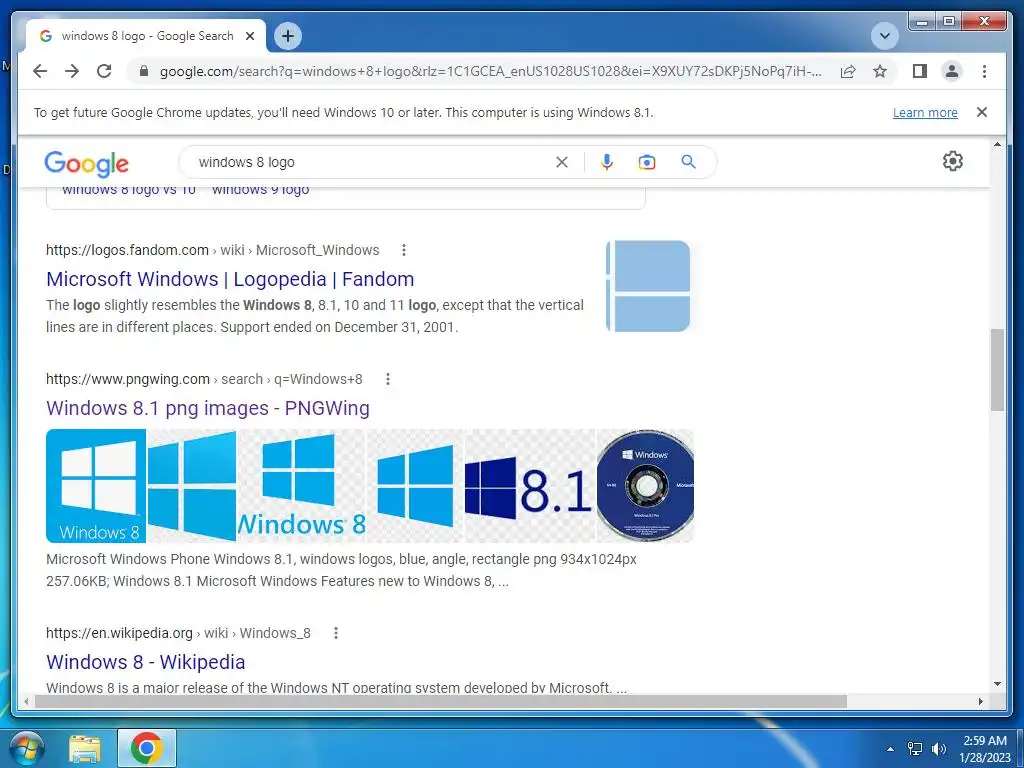Open the tab search dropdown arrow
Viewport: 1024px width, 768px height.
pyautogui.click(x=885, y=36)
